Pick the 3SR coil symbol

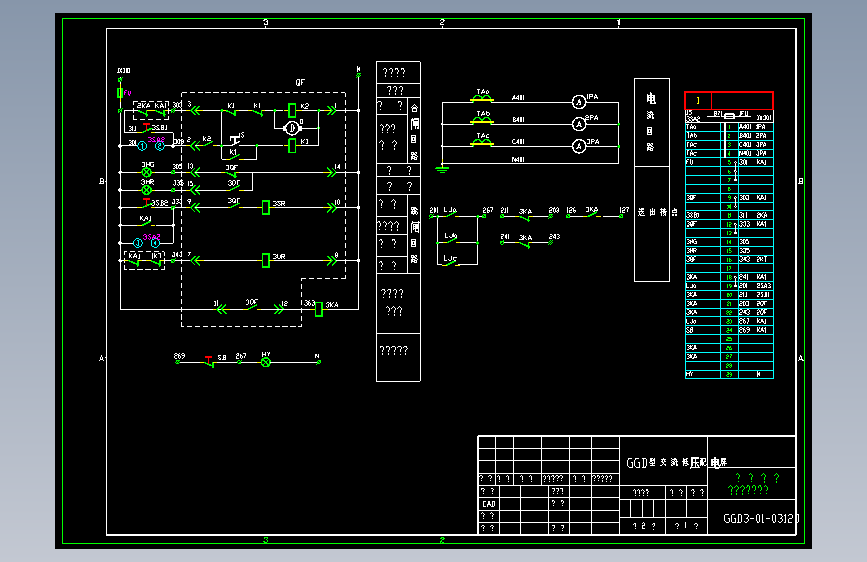click(x=266, y=207)
